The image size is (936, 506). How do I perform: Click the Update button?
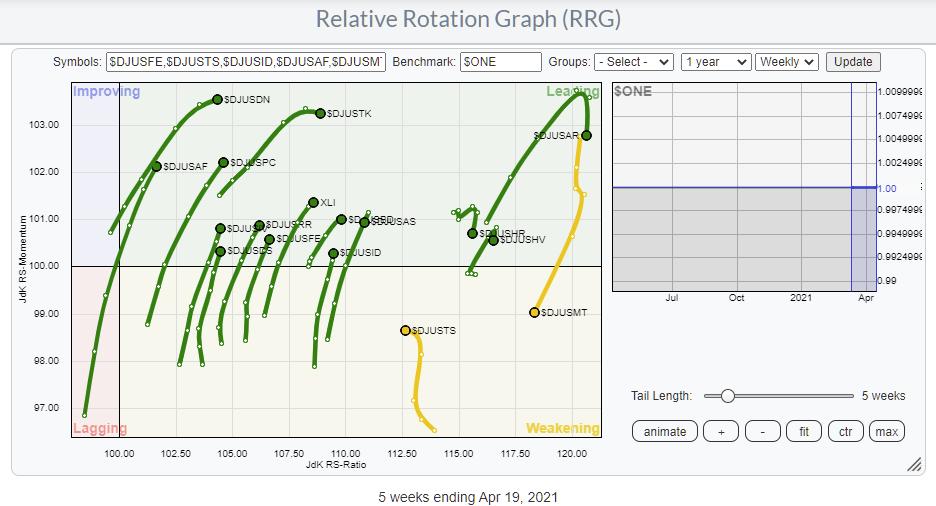point(853,61)
